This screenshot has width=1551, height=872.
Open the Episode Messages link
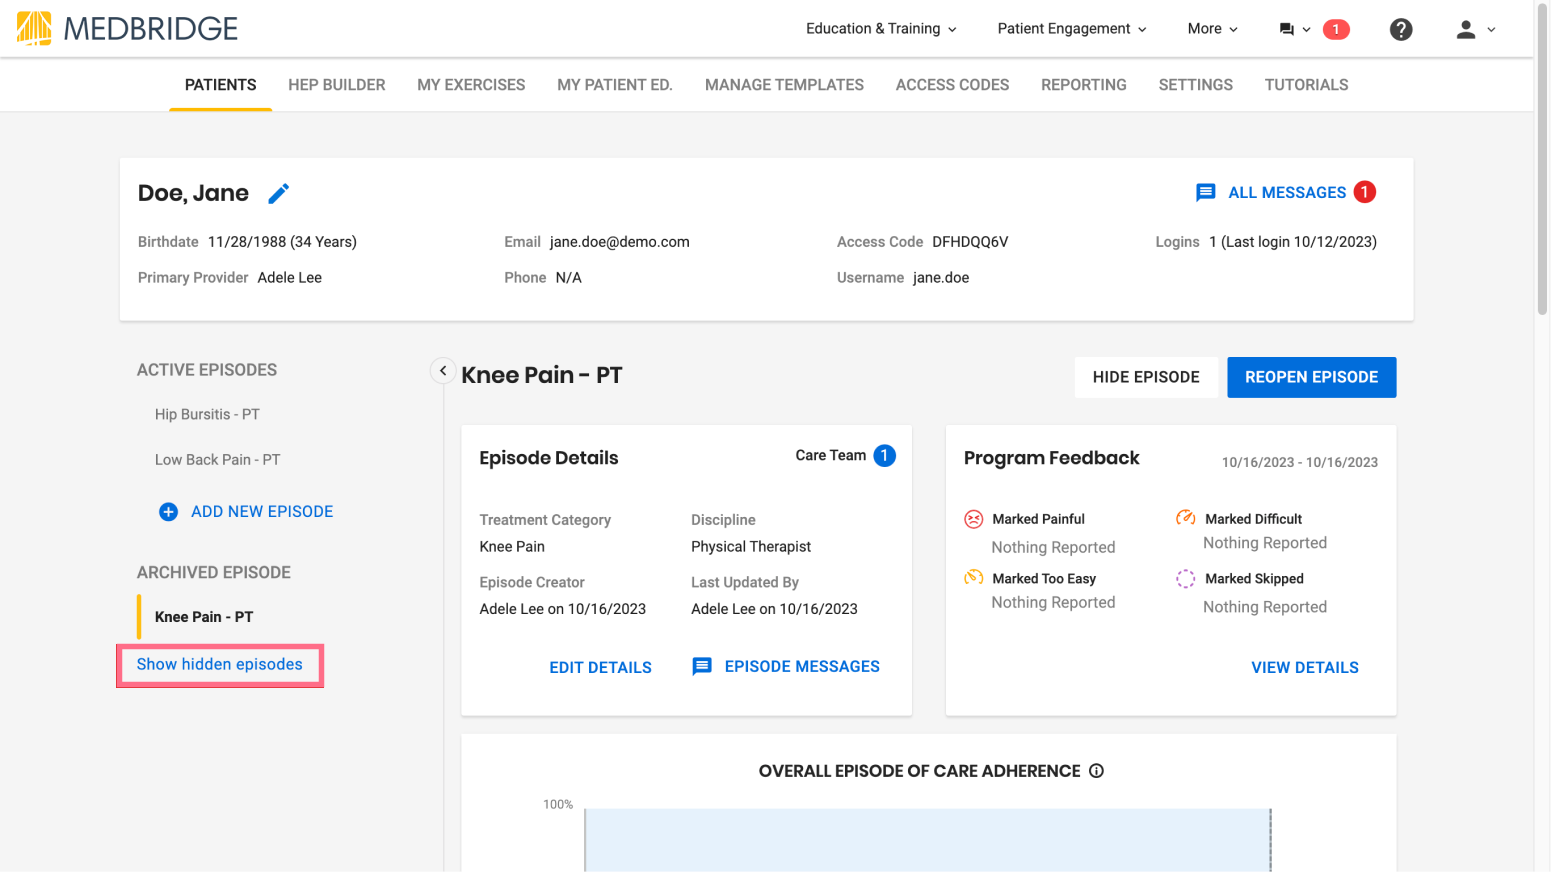coord(802,667)
